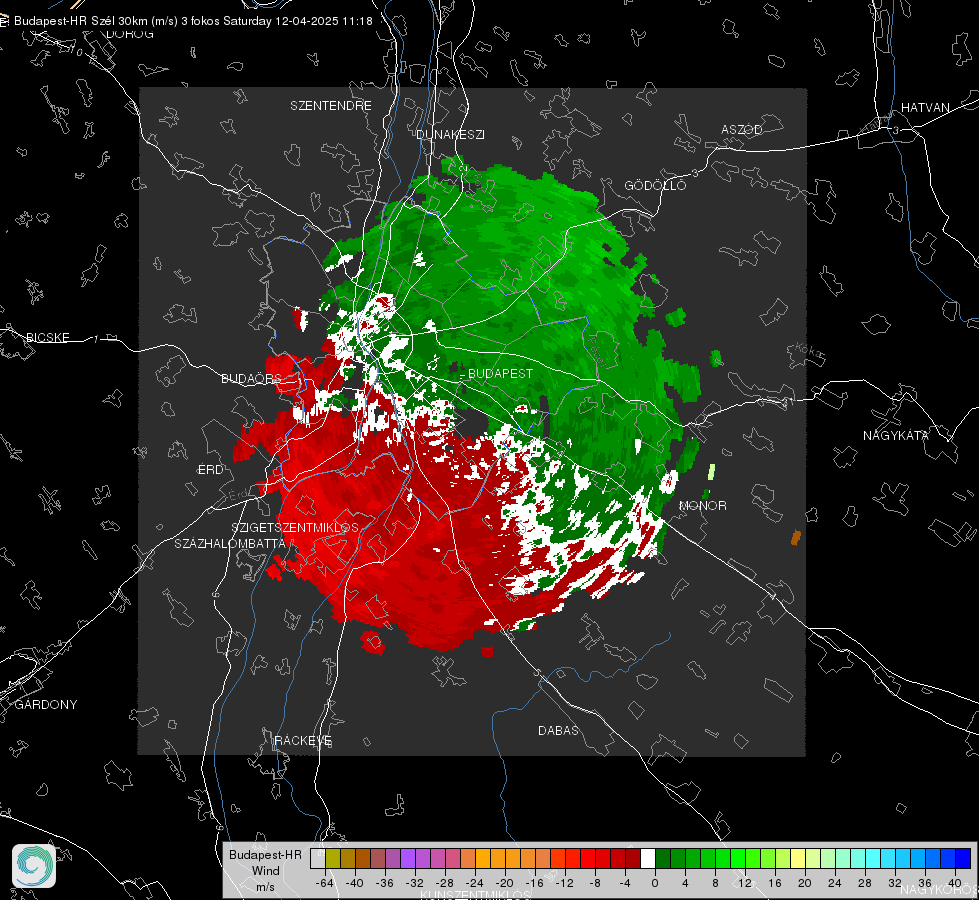
Task: Click the SZENTENDRE town label
Action: click(331, 106)
